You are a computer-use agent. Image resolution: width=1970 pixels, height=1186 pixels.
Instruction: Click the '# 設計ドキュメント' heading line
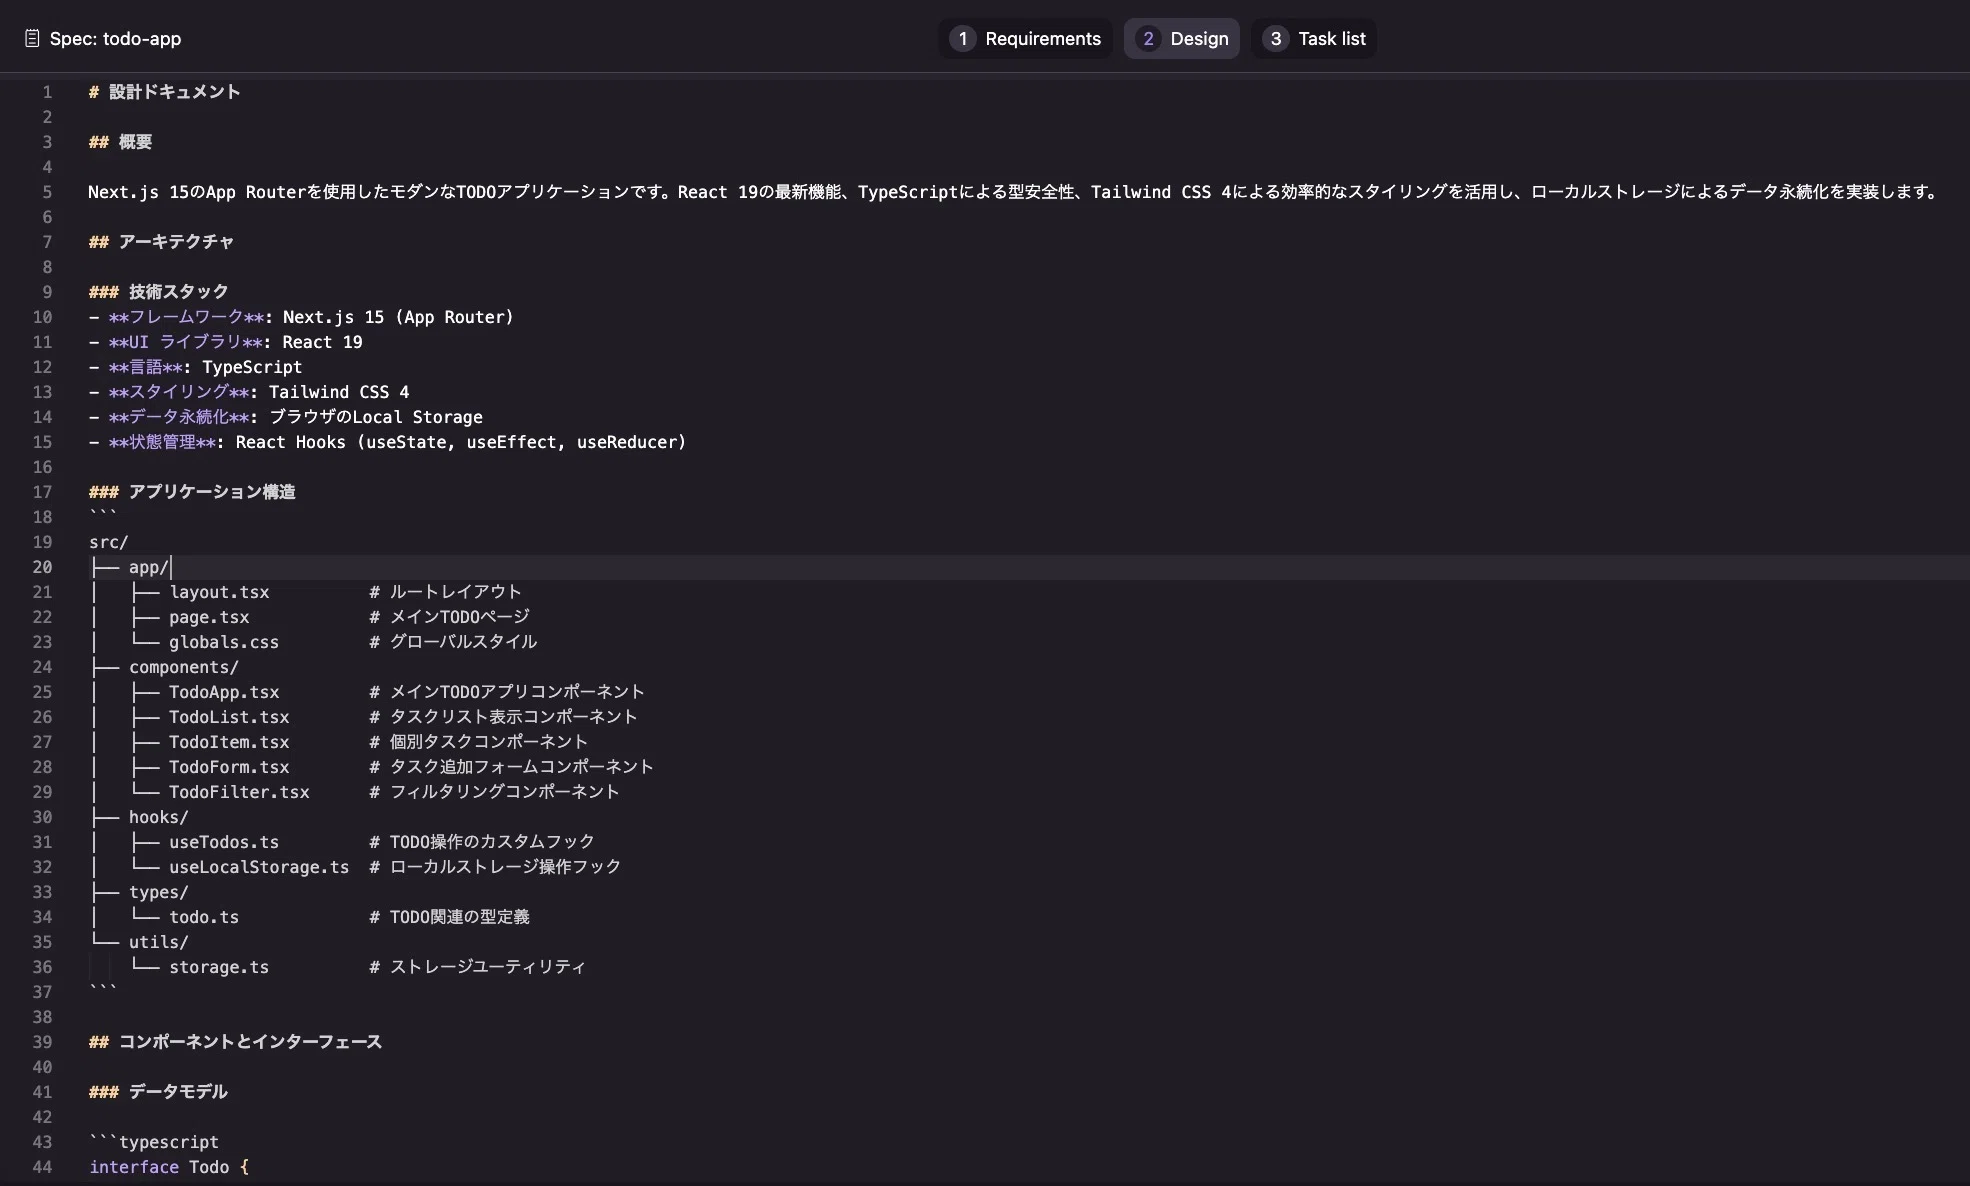coord(164,92)
